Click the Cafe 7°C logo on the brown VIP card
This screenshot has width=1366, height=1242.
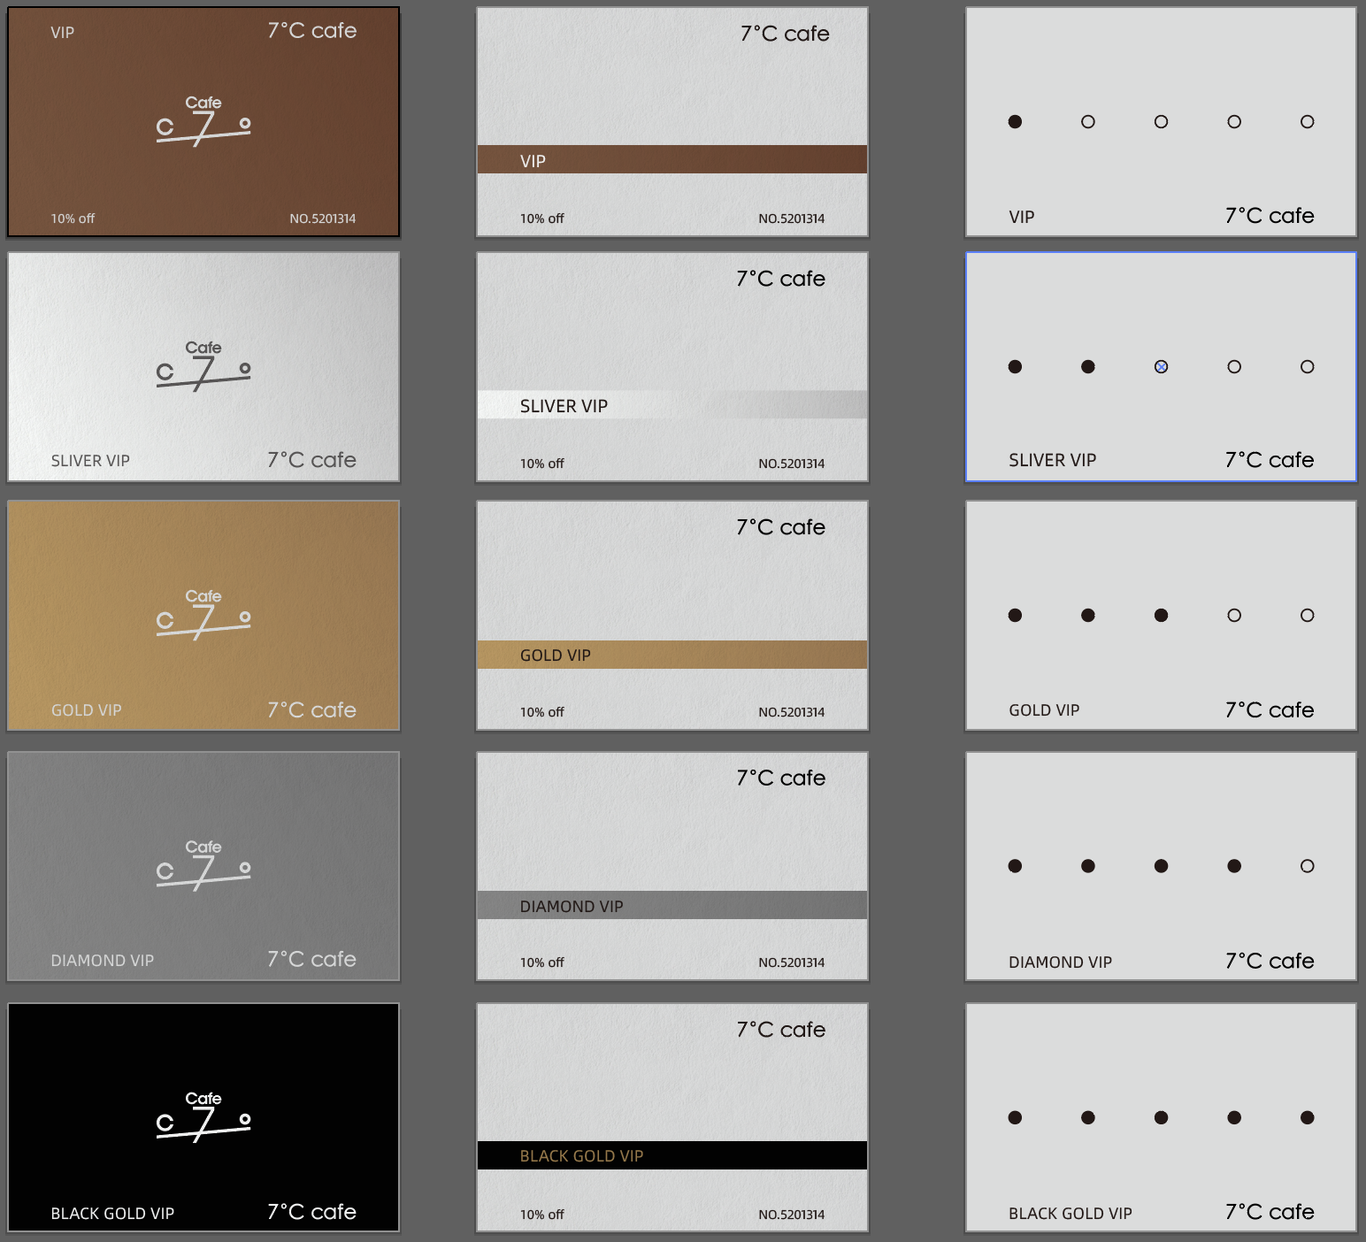pos(203,121)
